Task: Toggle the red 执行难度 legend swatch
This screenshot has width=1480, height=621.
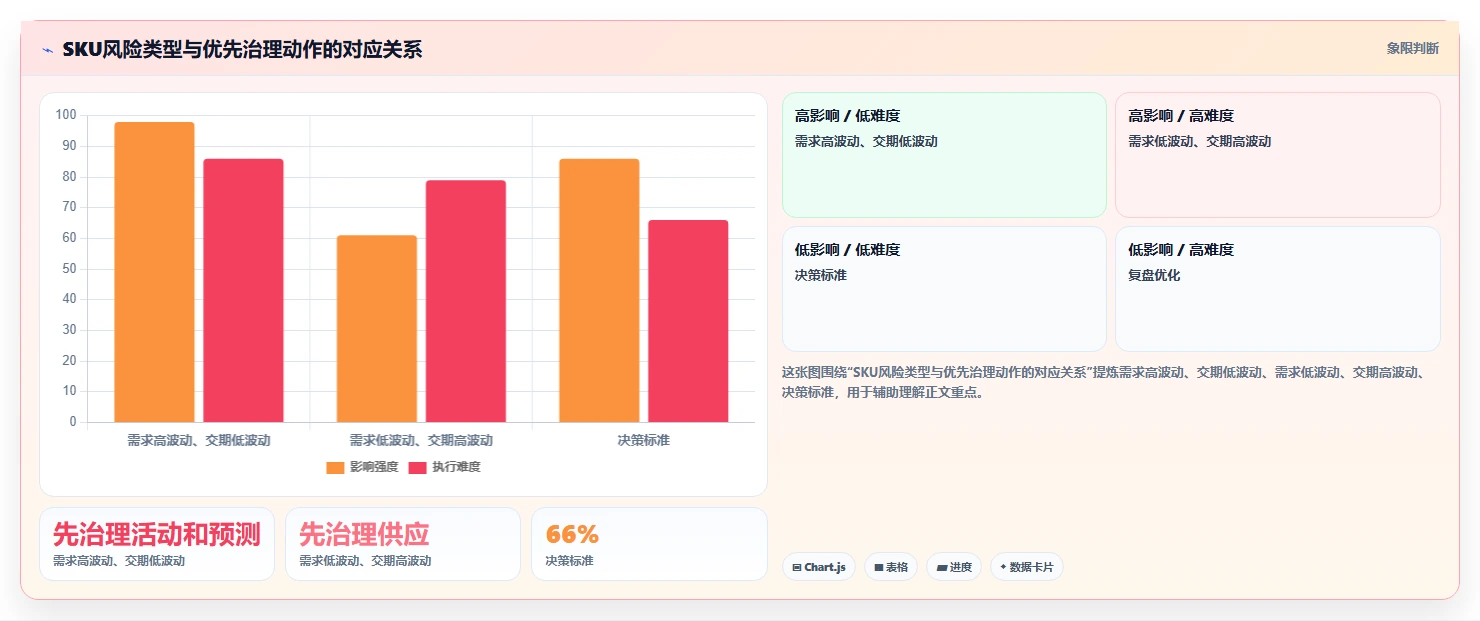Action: point(418,467)
